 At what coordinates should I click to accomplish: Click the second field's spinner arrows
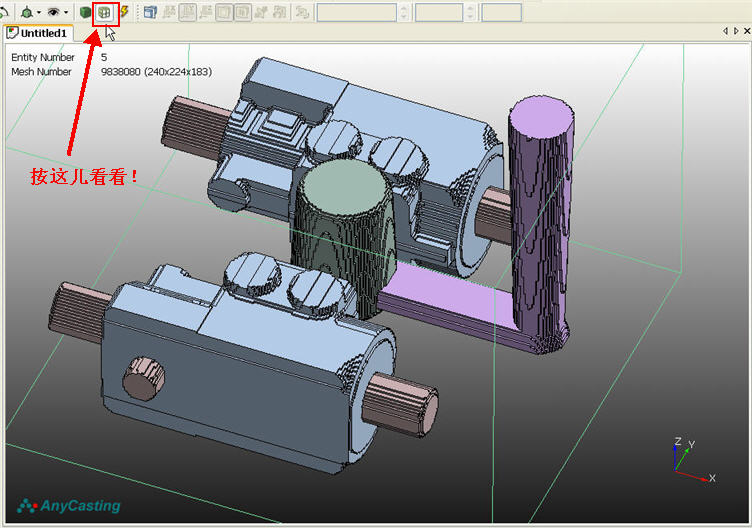point(470,12)
